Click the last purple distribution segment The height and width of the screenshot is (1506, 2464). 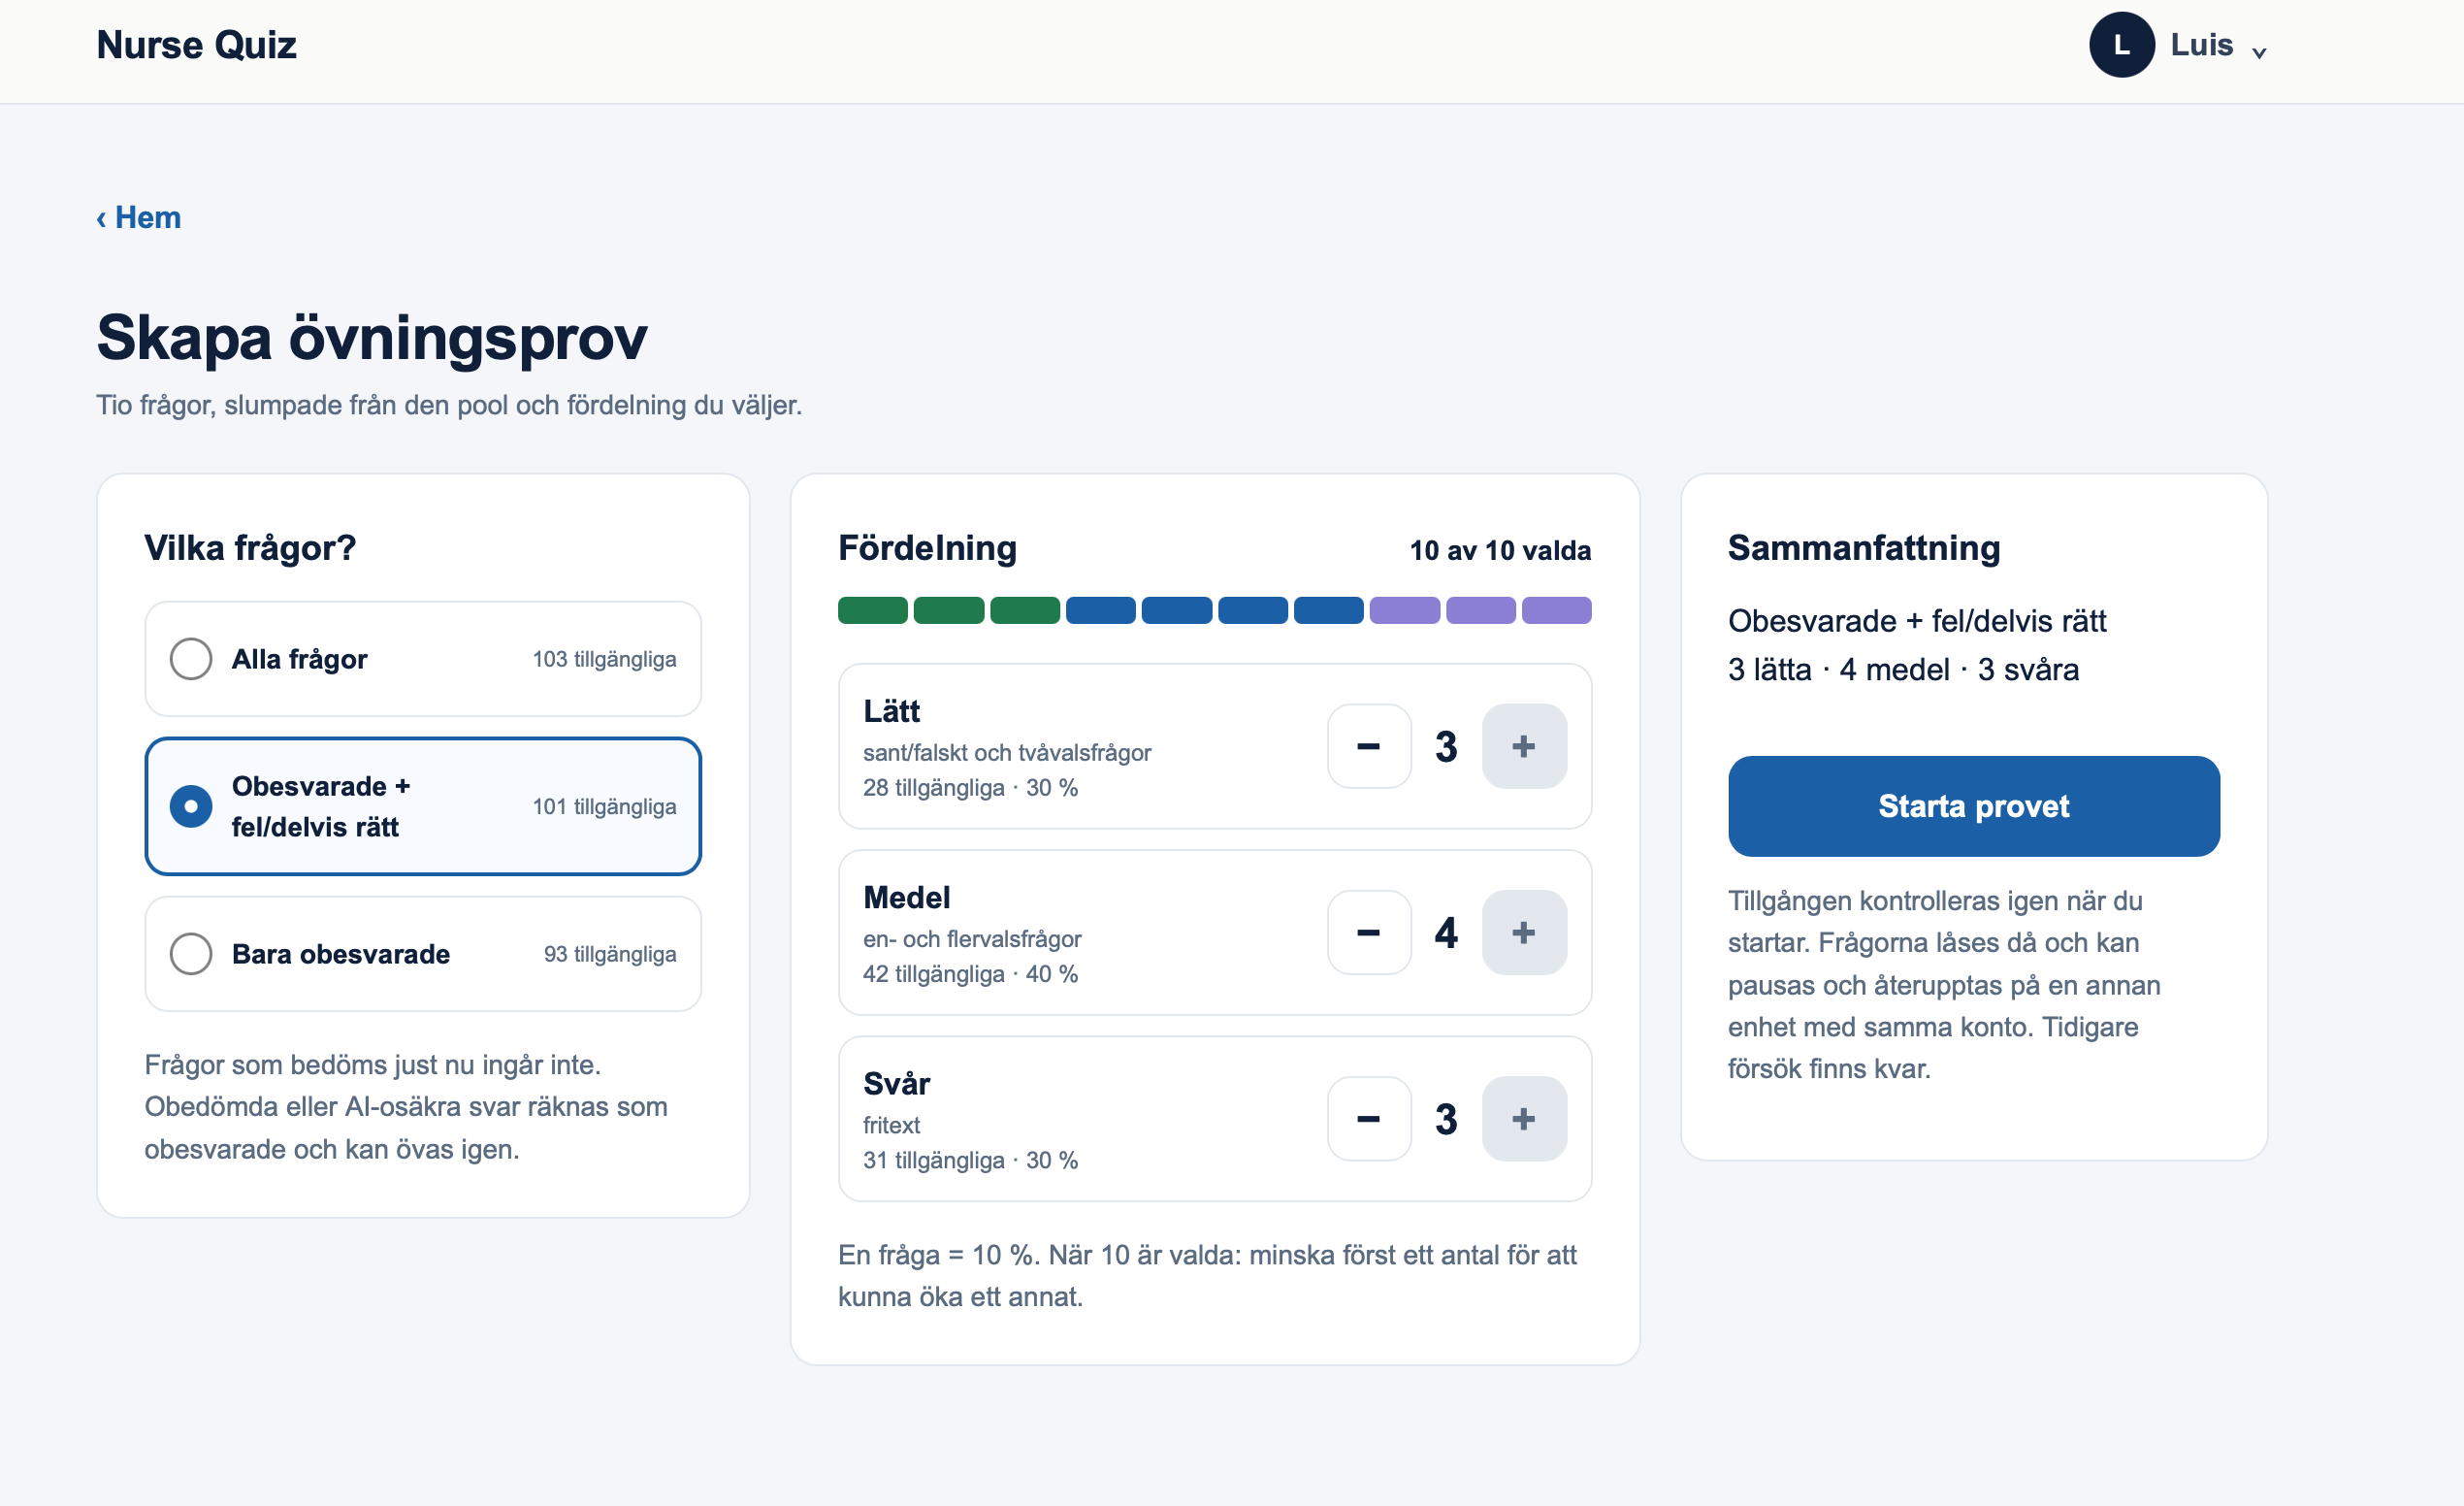coord(1556,610)
